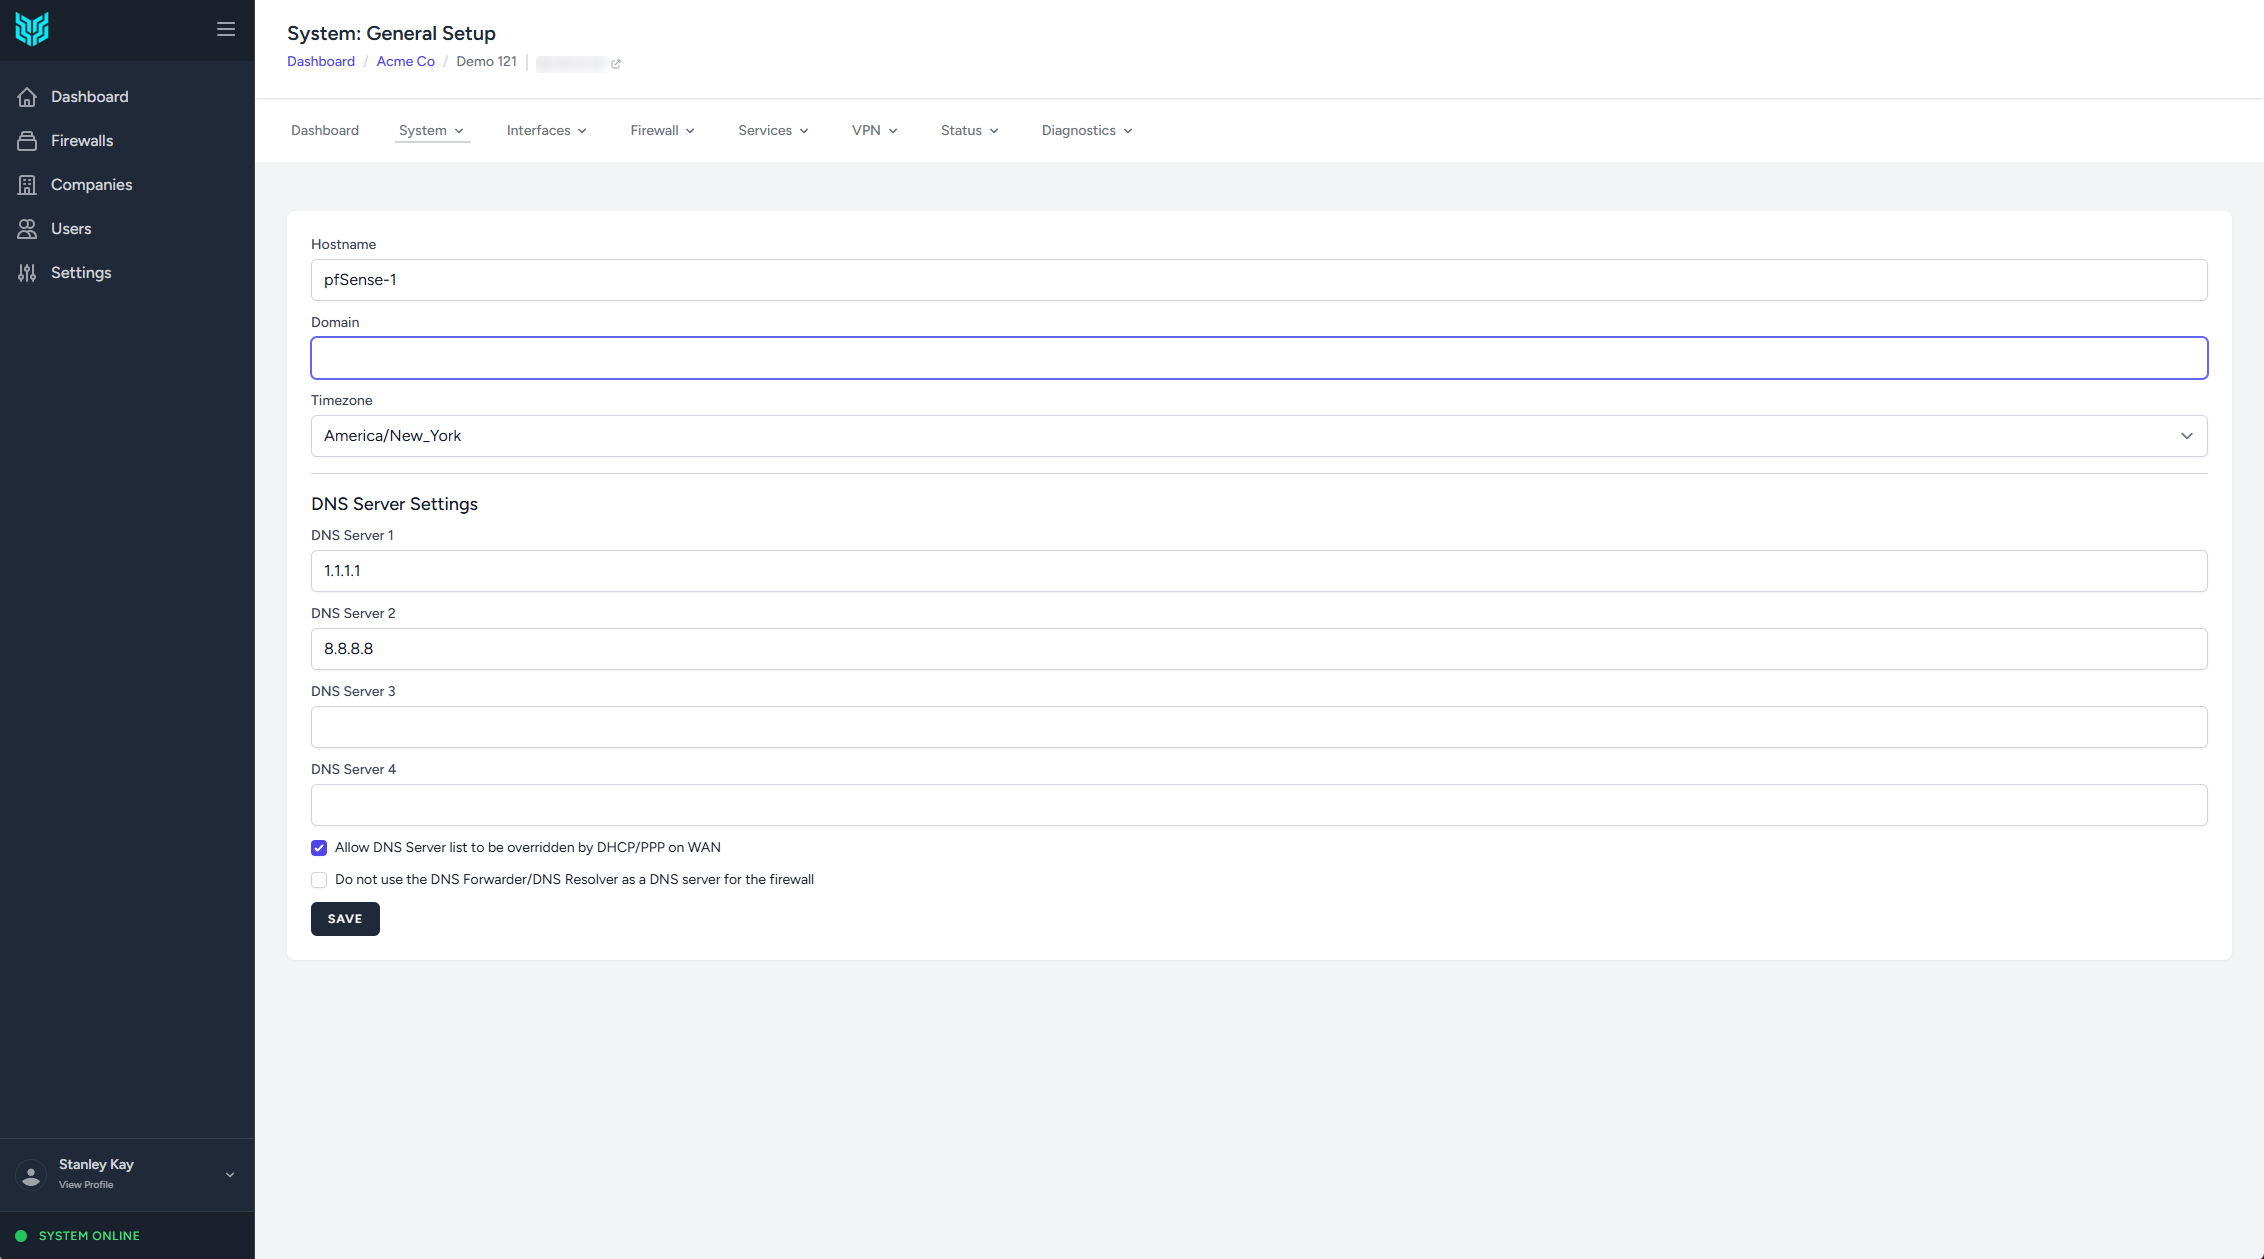2264x1259 pixels.
Task: Go to Users in the sidebar
Action: 71,229
